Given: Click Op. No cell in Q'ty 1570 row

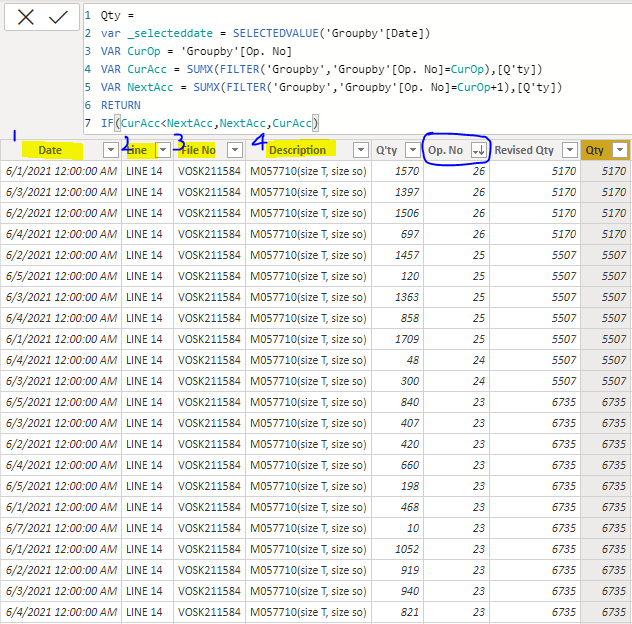Looking at the screenshot, I should click(457, 171).
